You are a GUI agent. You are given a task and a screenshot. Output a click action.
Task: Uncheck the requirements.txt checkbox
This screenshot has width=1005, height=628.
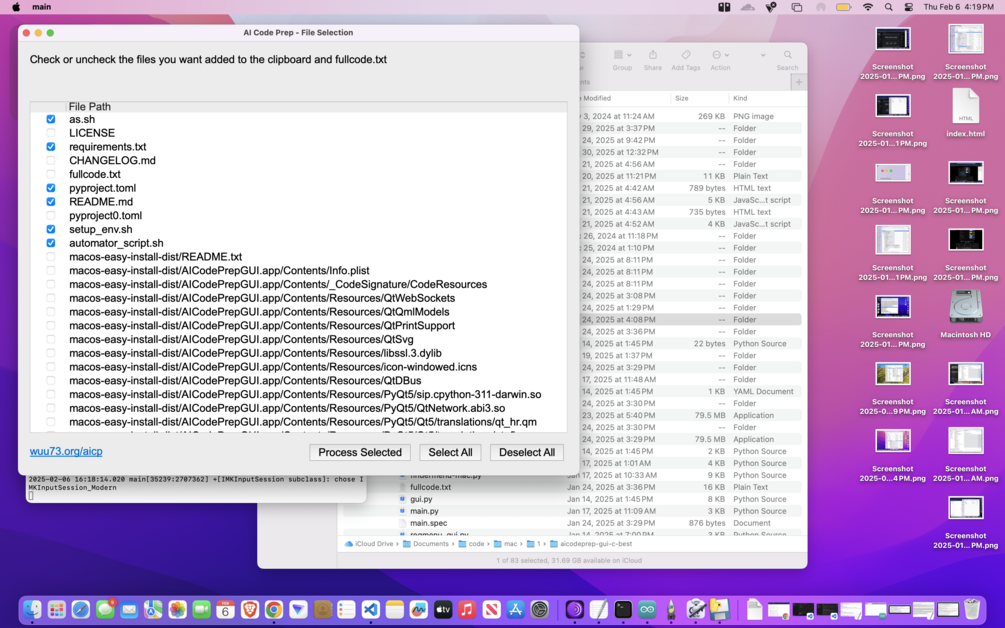coord(51,147)
